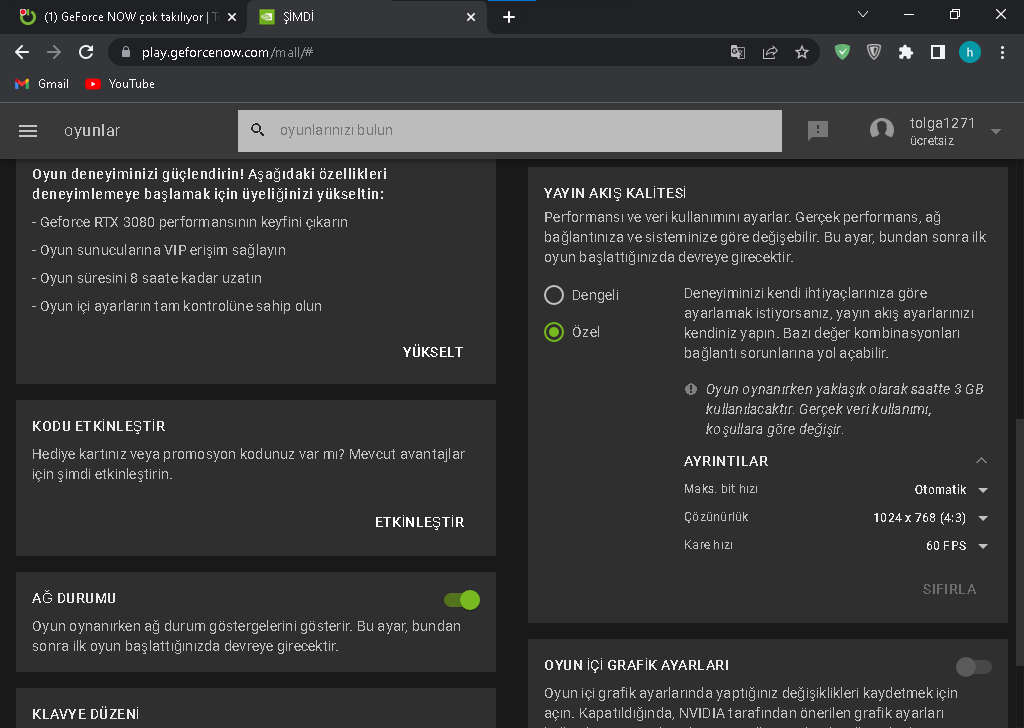Click the YÜKSELT button
This screenshot has height=728, width=1024.
pos(433,352)
